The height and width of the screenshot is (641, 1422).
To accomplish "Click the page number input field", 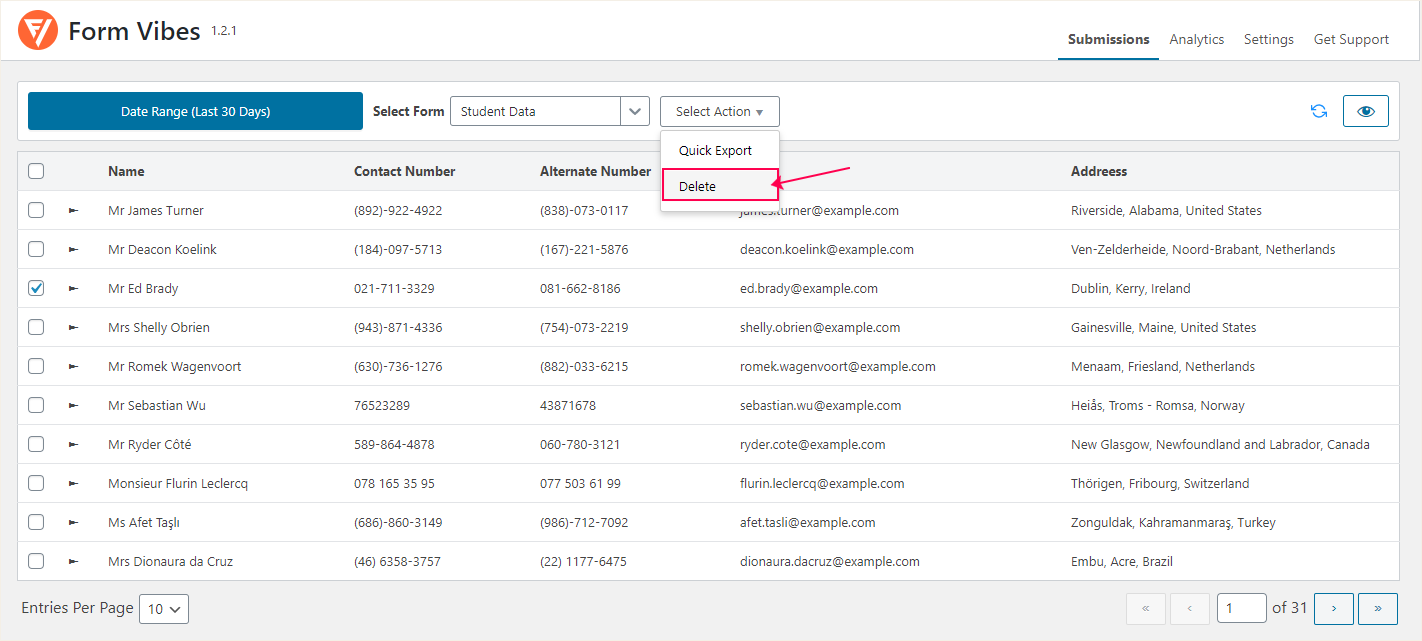I will coord(1241,608).
